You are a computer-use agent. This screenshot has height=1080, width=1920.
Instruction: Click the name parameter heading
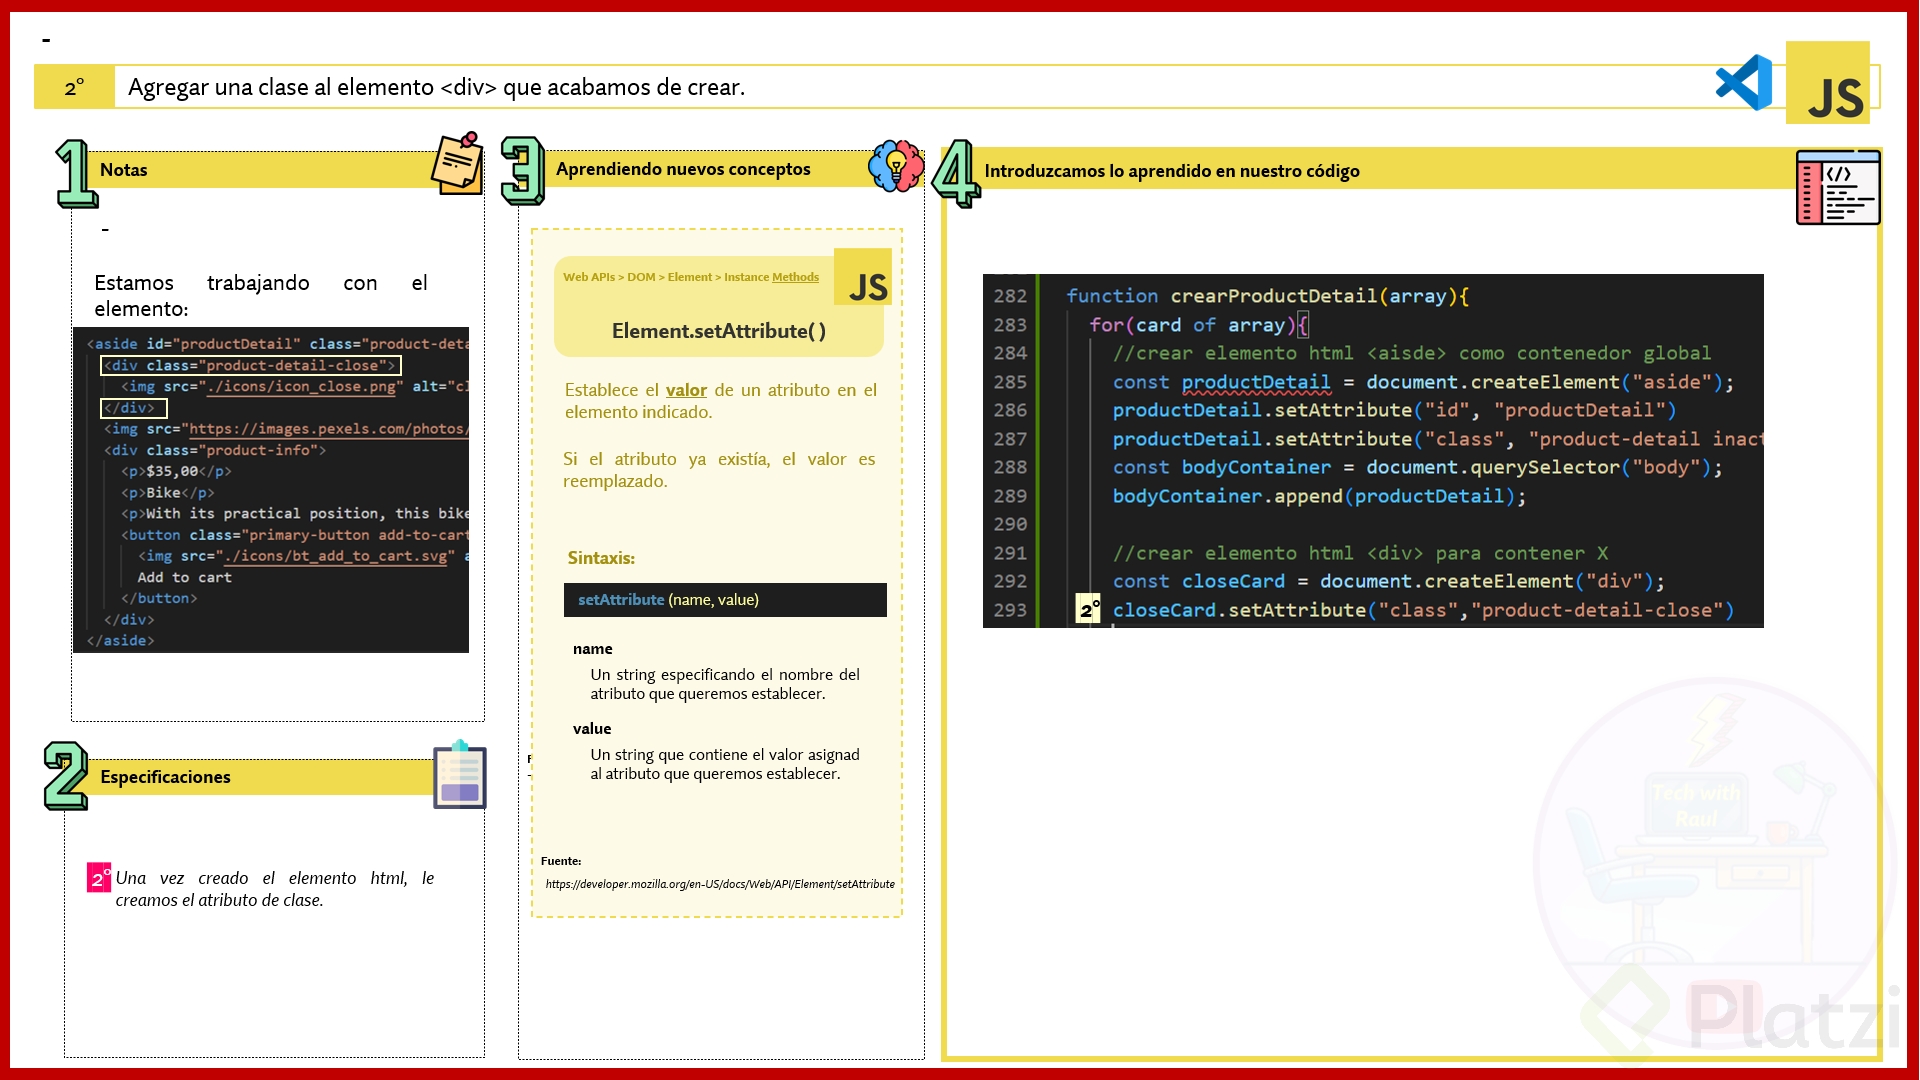tap(593, 649)
